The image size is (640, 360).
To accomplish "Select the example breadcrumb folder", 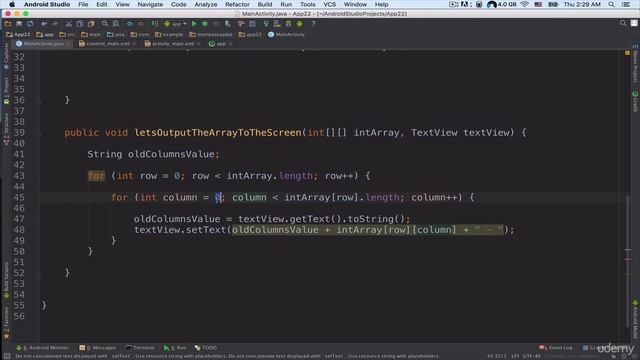I will pos(169,35).
